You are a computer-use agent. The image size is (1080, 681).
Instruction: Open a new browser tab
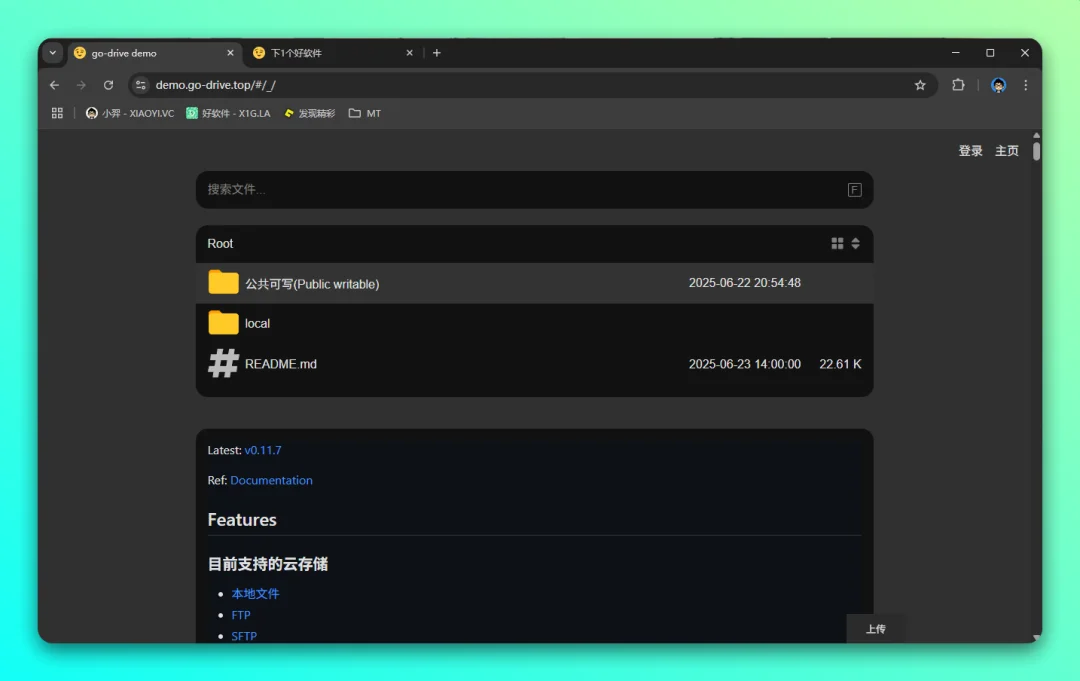tap(437, 53)
